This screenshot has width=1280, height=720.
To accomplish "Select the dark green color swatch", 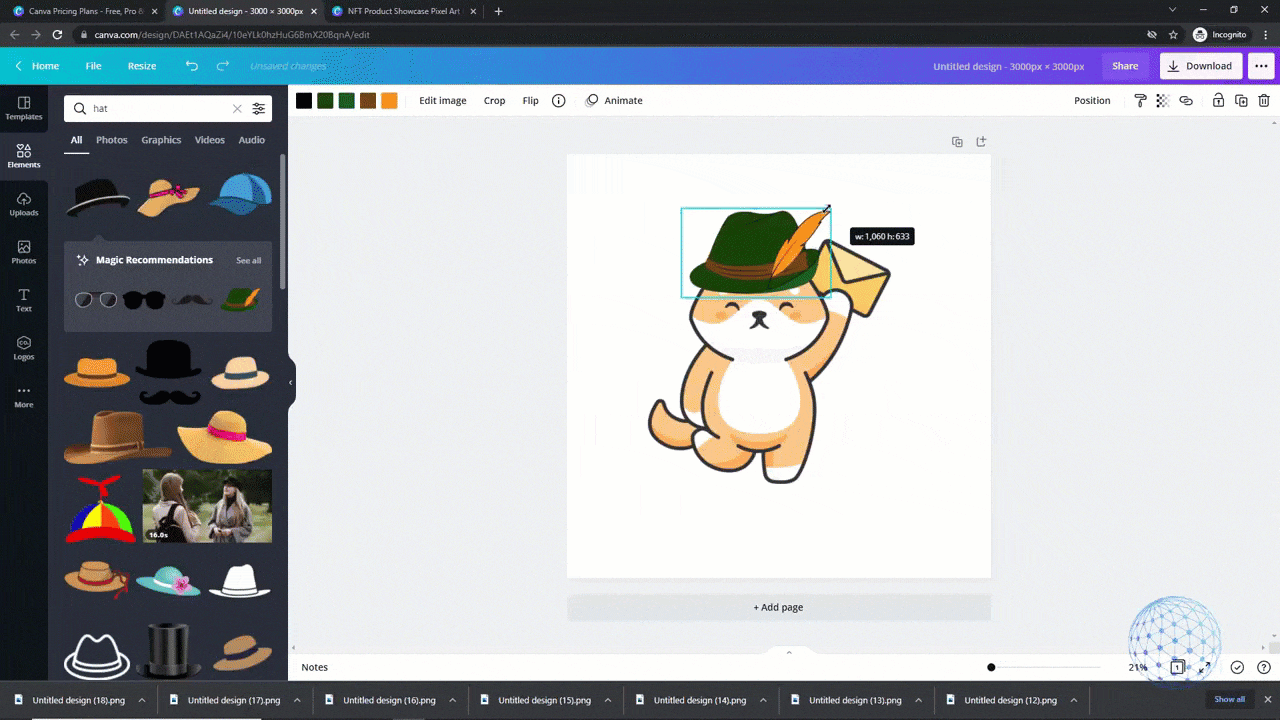I will pos(325,100).
